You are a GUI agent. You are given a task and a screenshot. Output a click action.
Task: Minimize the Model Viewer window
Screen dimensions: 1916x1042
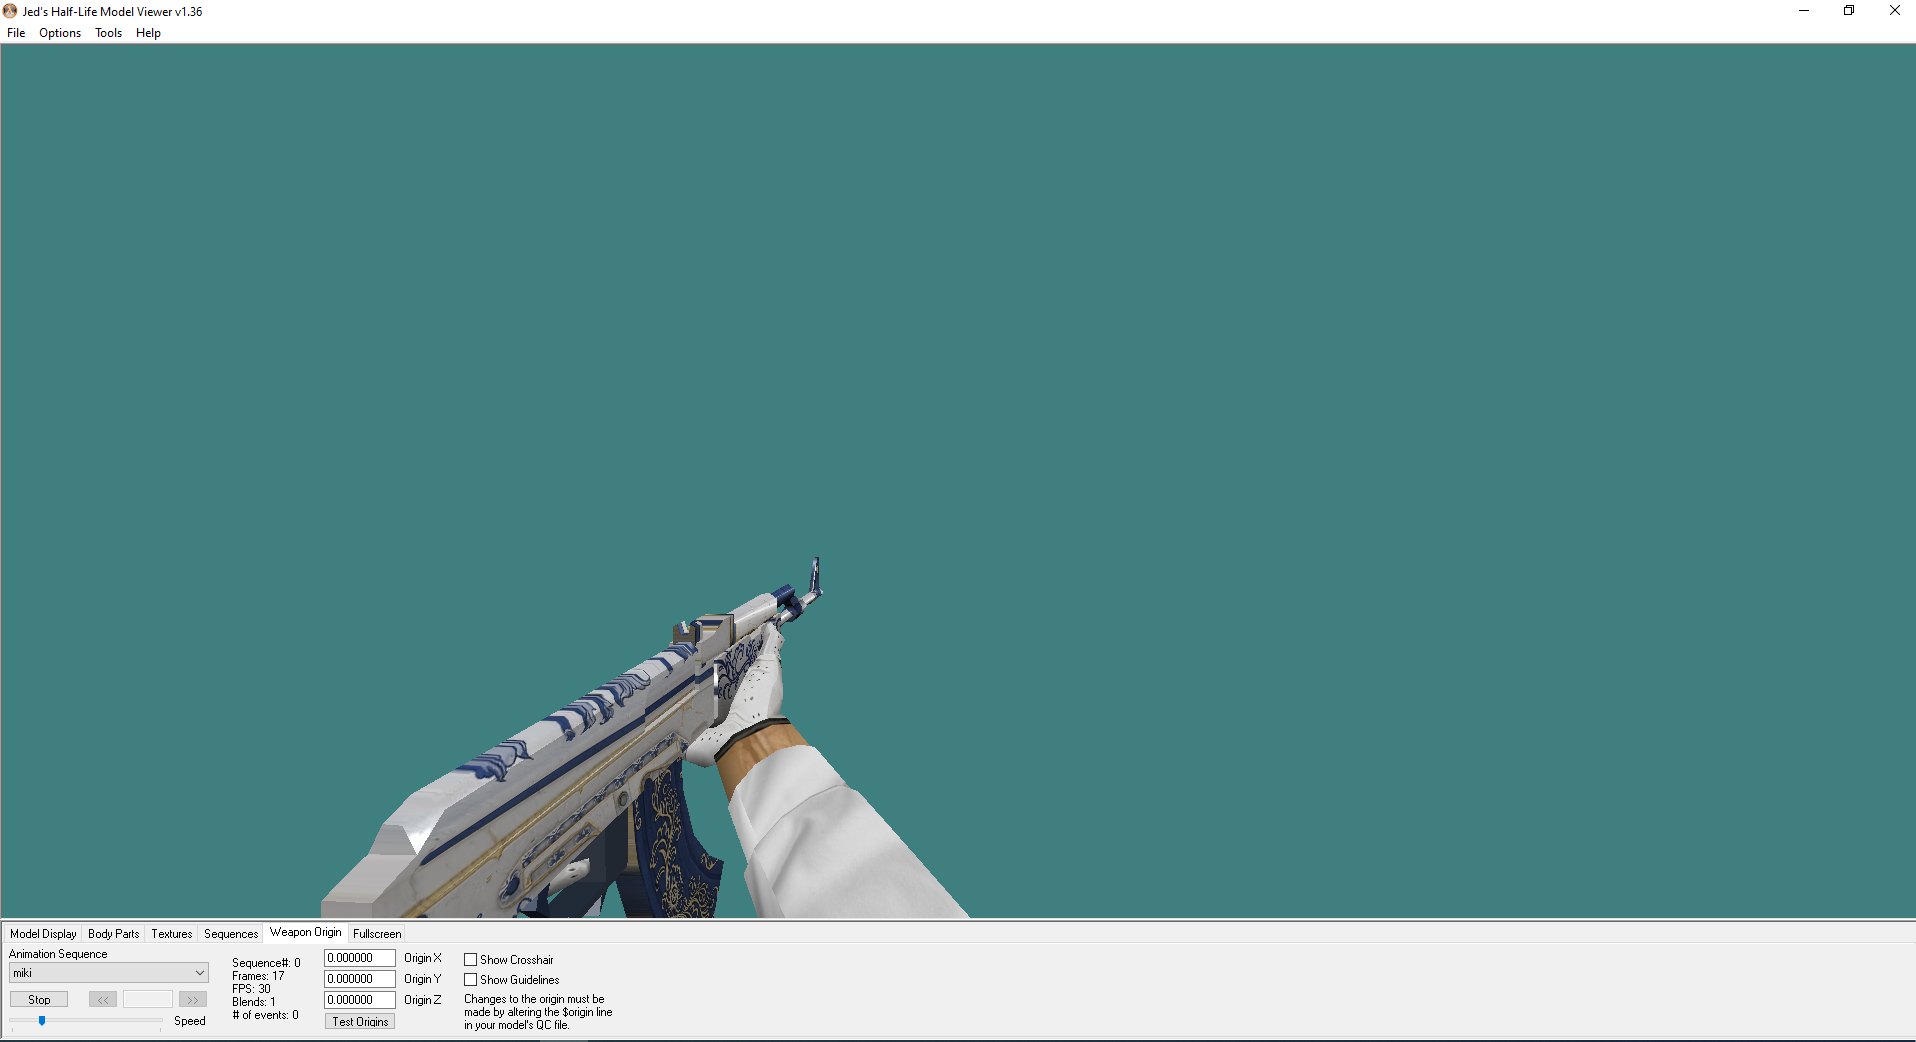1804,11
